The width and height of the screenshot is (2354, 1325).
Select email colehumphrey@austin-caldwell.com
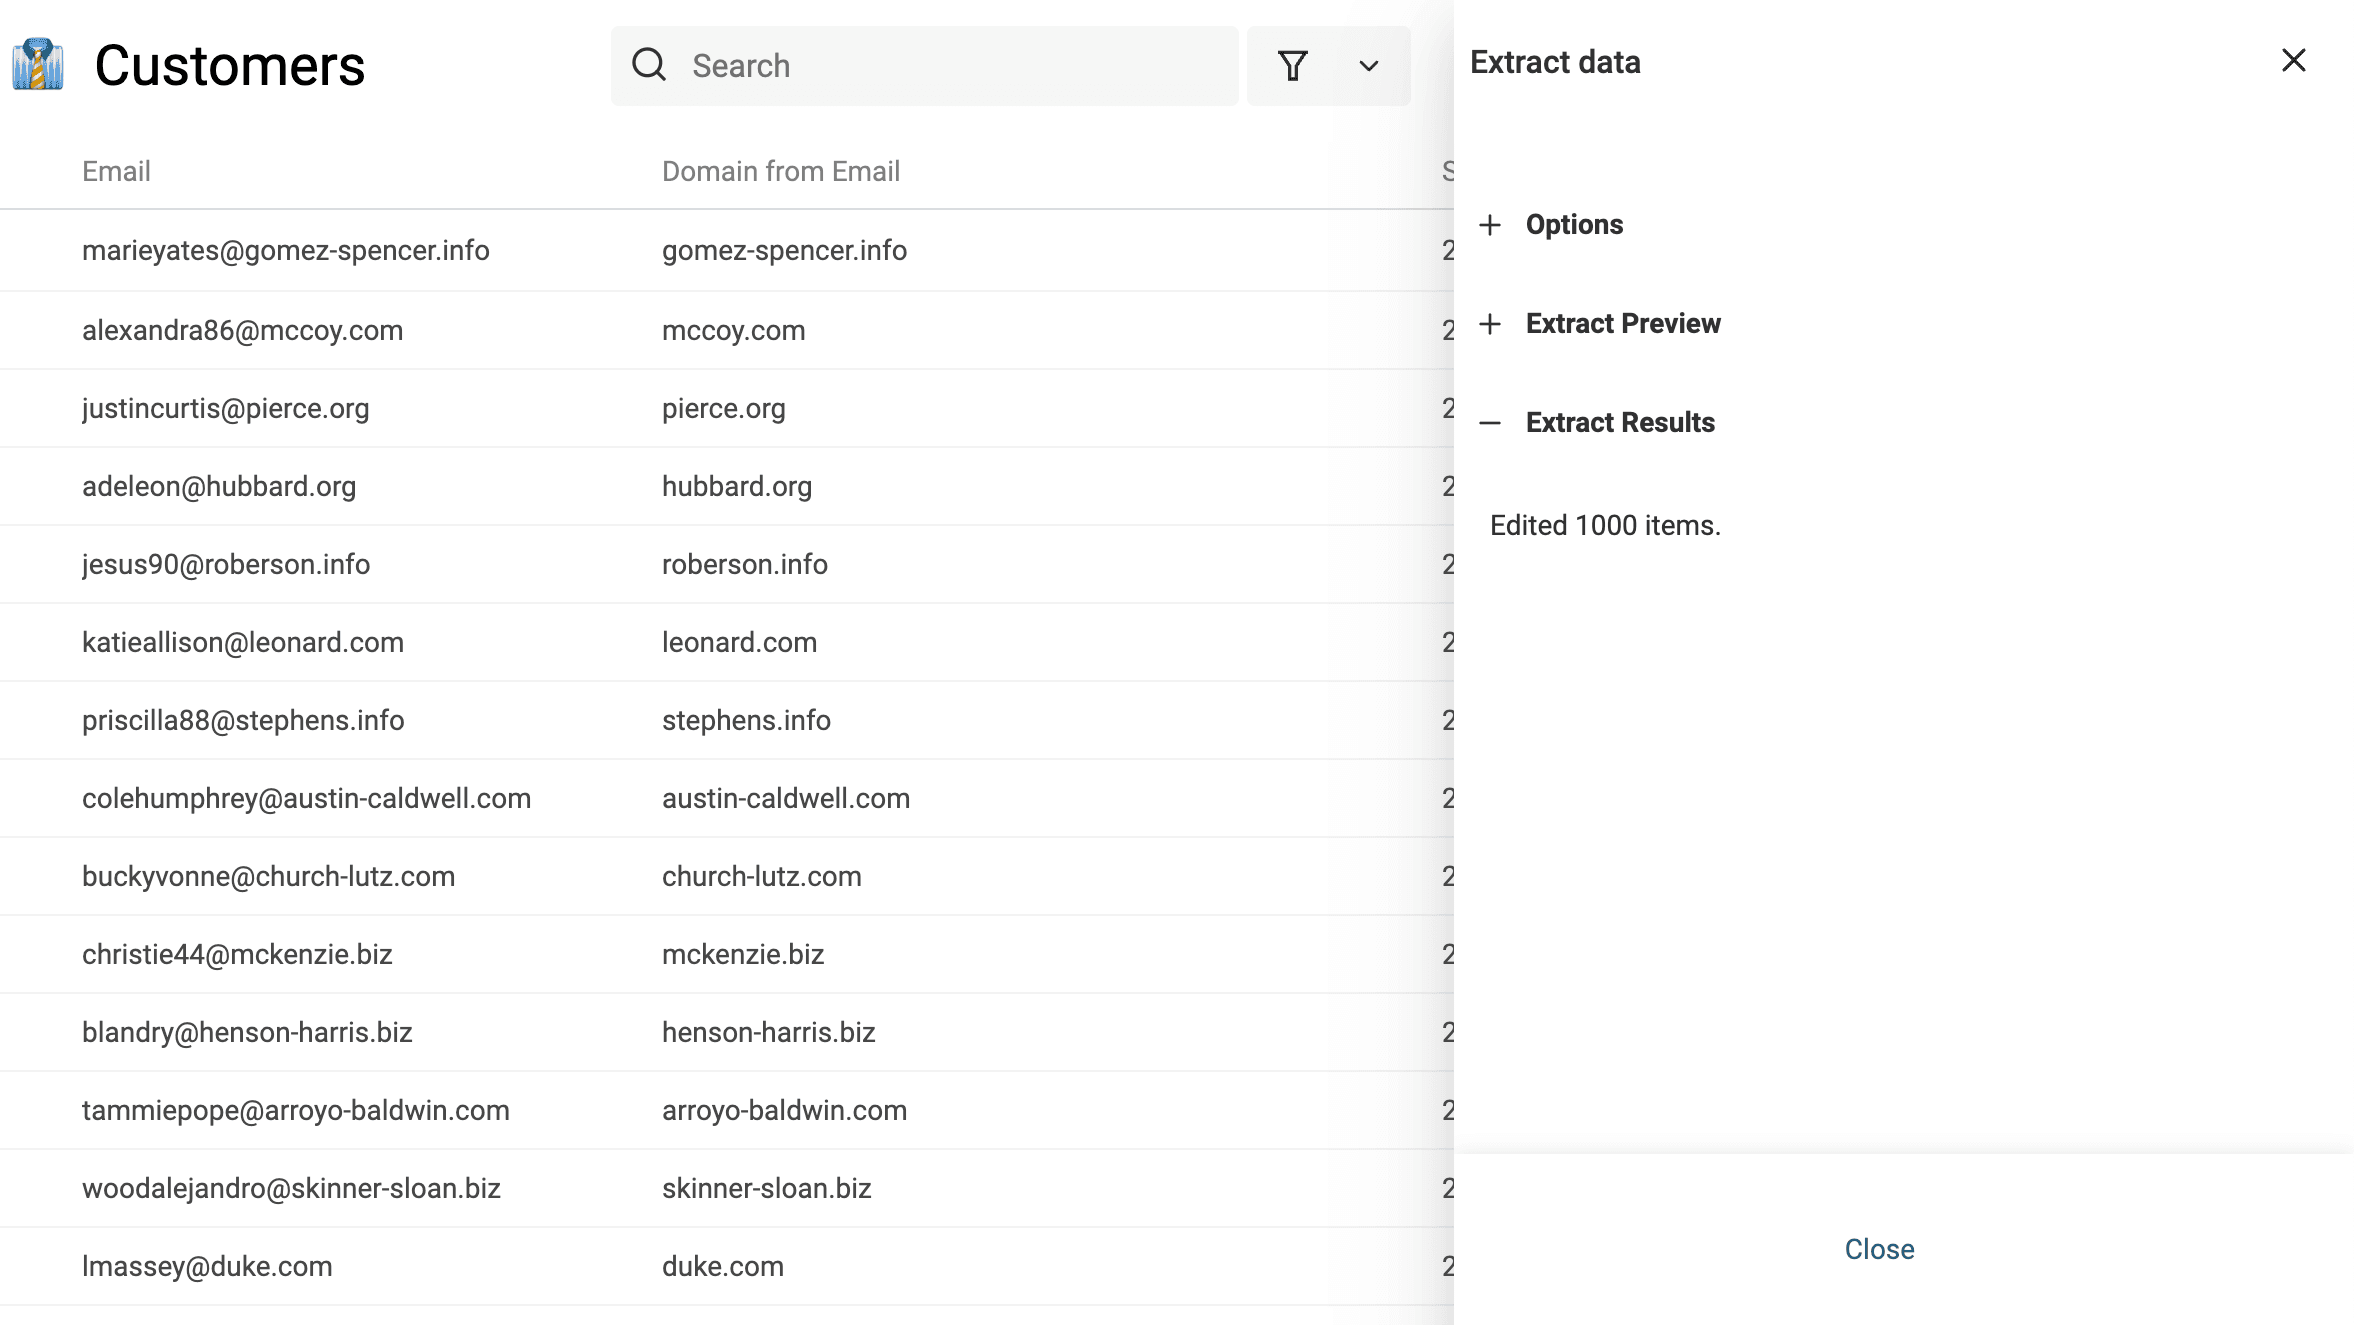tap(306, 798)
